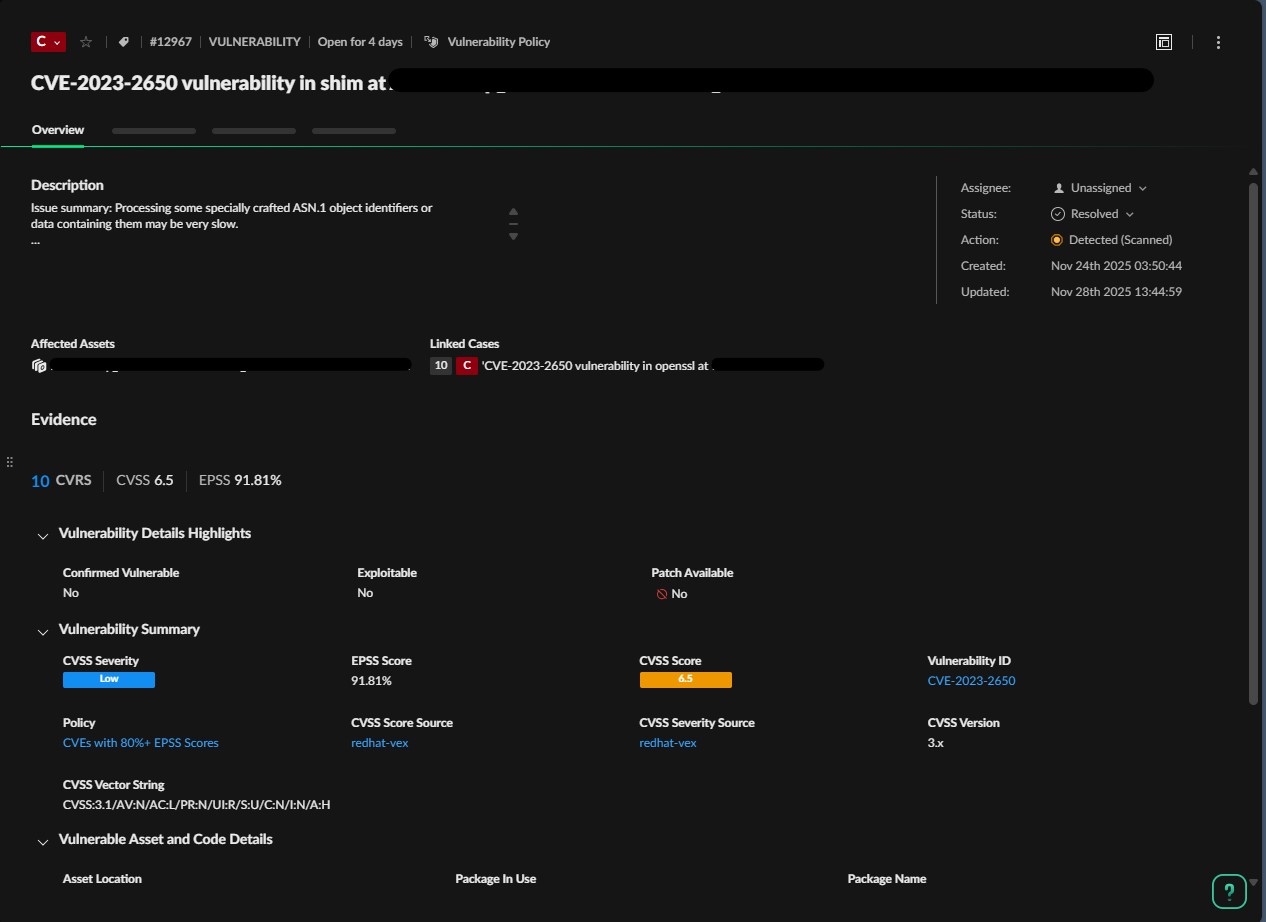This screenshot has width=1266, height=922.
Task: Open the CVE-2023-2650 vulnerability ID link
Action: pos(971,681)
